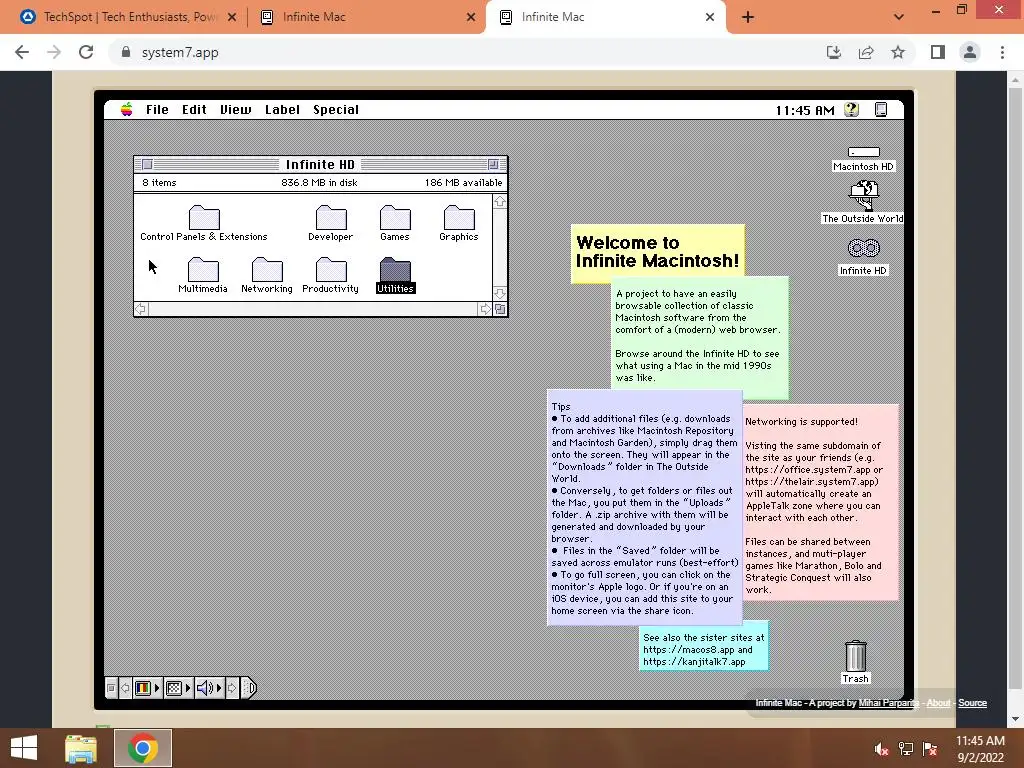This screenshot has height=768, width=1024.
Task: Open the rainbow Apple menu
Action: pos(127,110)
